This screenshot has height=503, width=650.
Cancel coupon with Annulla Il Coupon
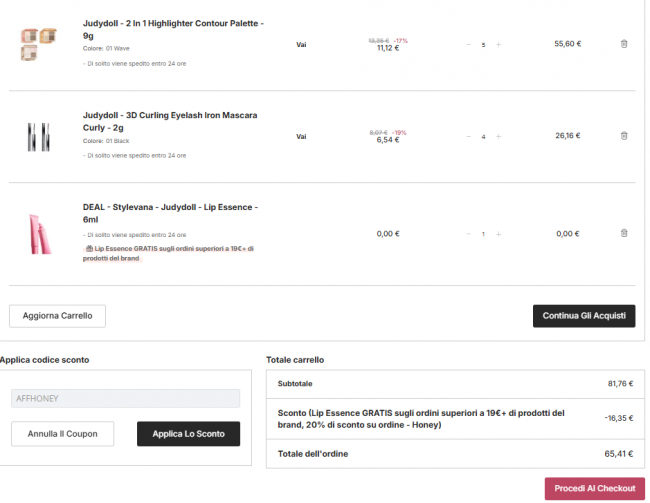tap(62, 434)
